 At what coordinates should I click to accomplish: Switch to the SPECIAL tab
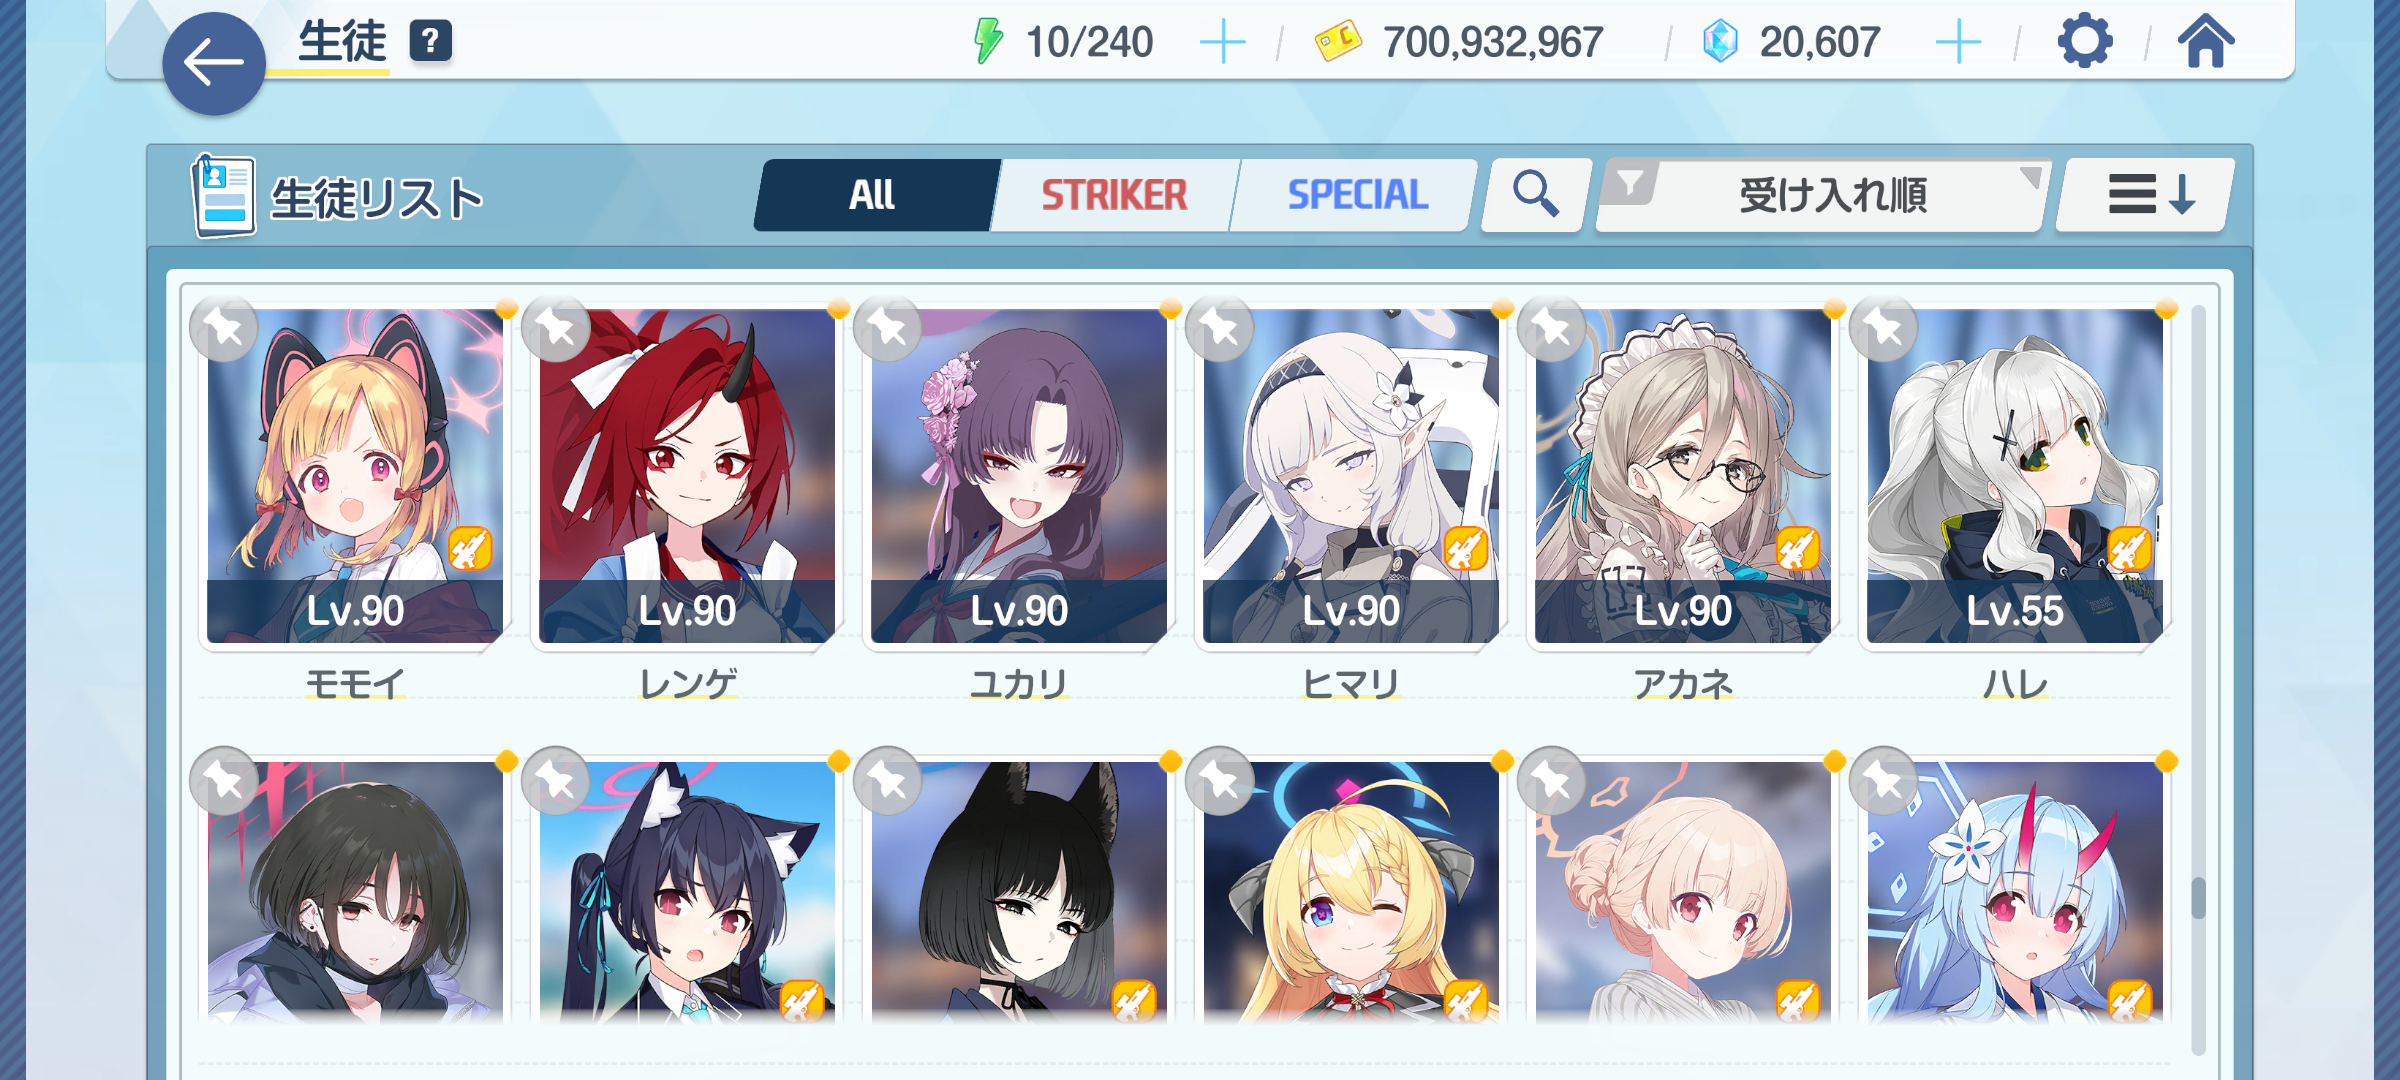coord(1357,195)
